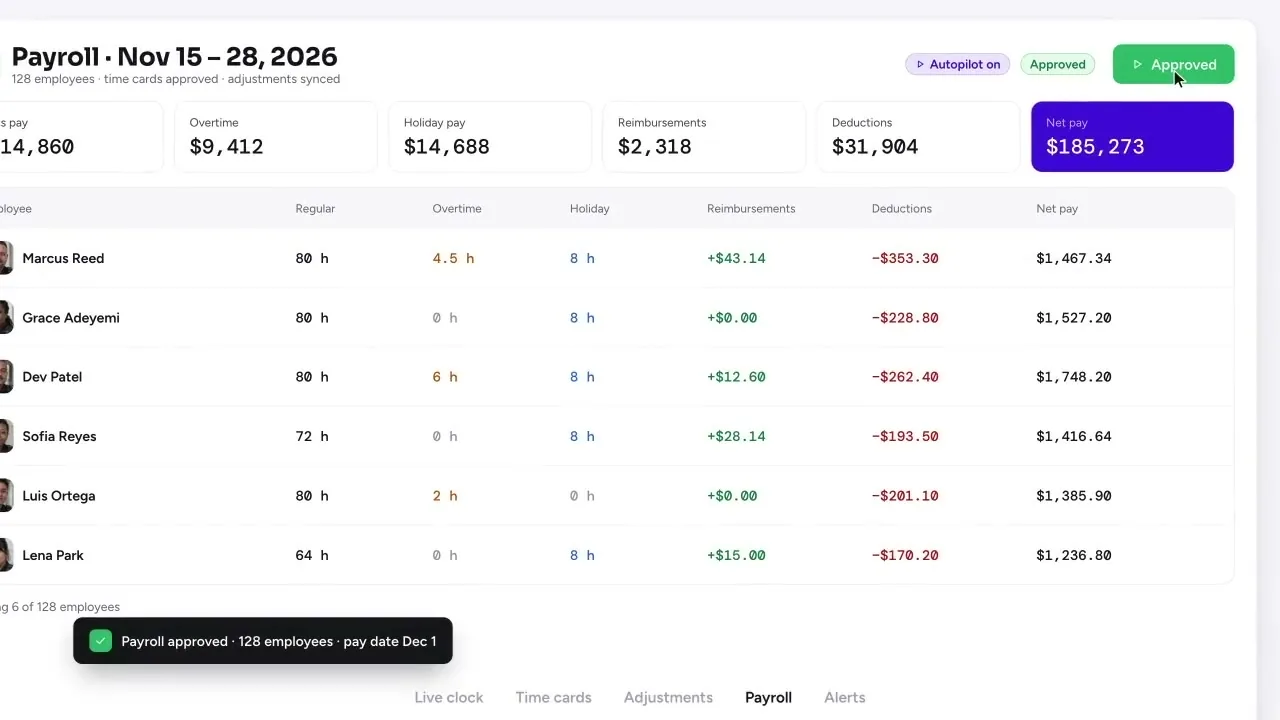Click Sofia Reyes's avatar
The height and width of the screenshot is (720, 1280).
point(5,436)
